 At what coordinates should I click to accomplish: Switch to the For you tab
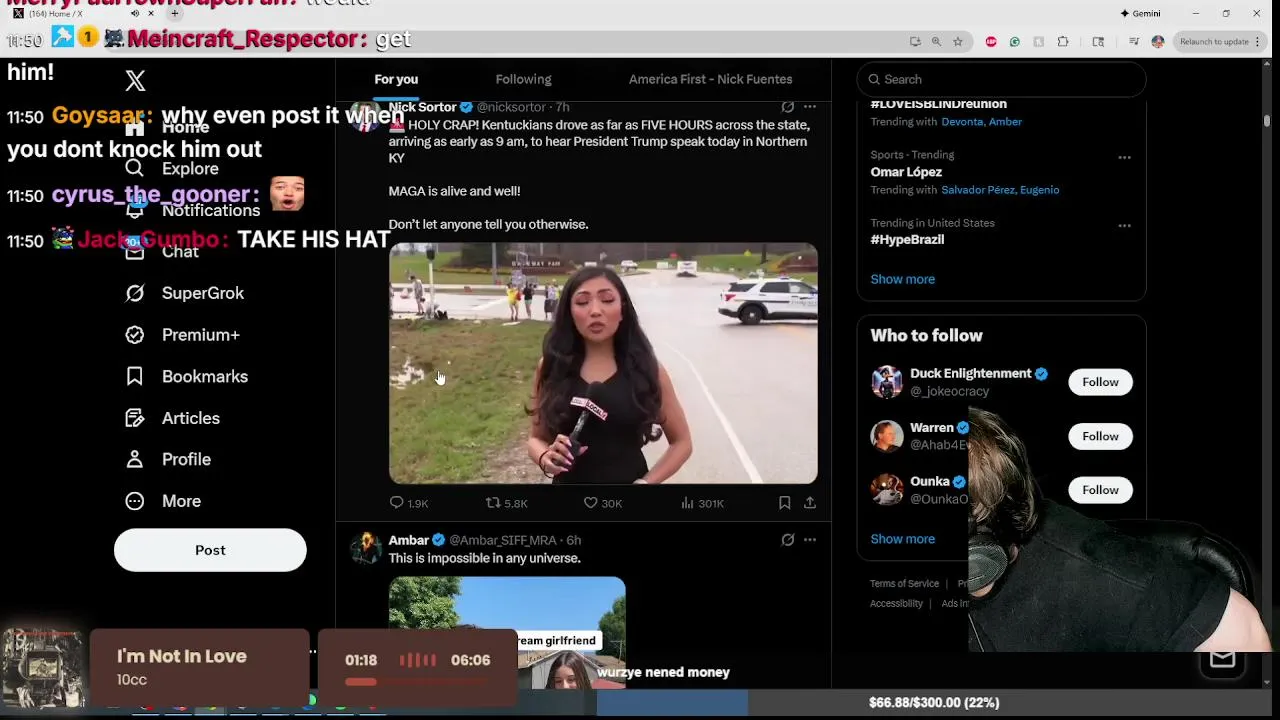tap(396, 79)
